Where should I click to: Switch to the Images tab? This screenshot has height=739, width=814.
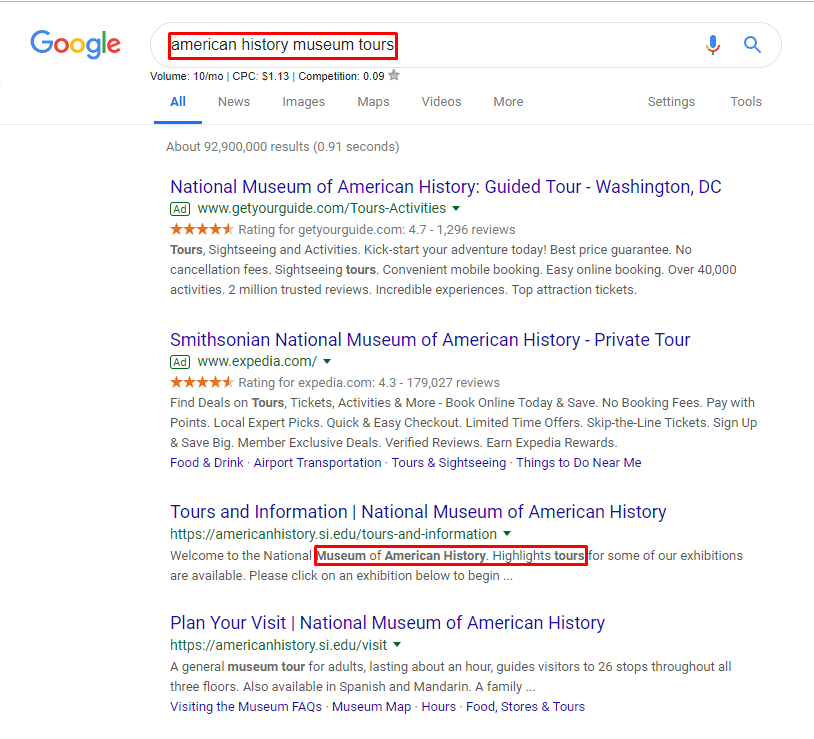tap(303, 102)
